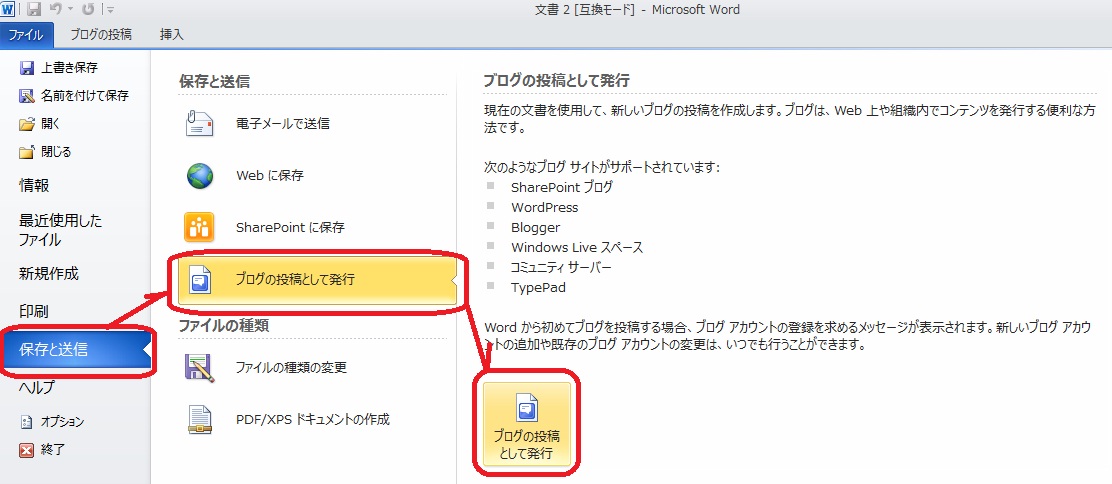The width and height of the screenshot is (1112, 484).
Task: Select SharePoint に保存 option
Action: pos(290,228)
